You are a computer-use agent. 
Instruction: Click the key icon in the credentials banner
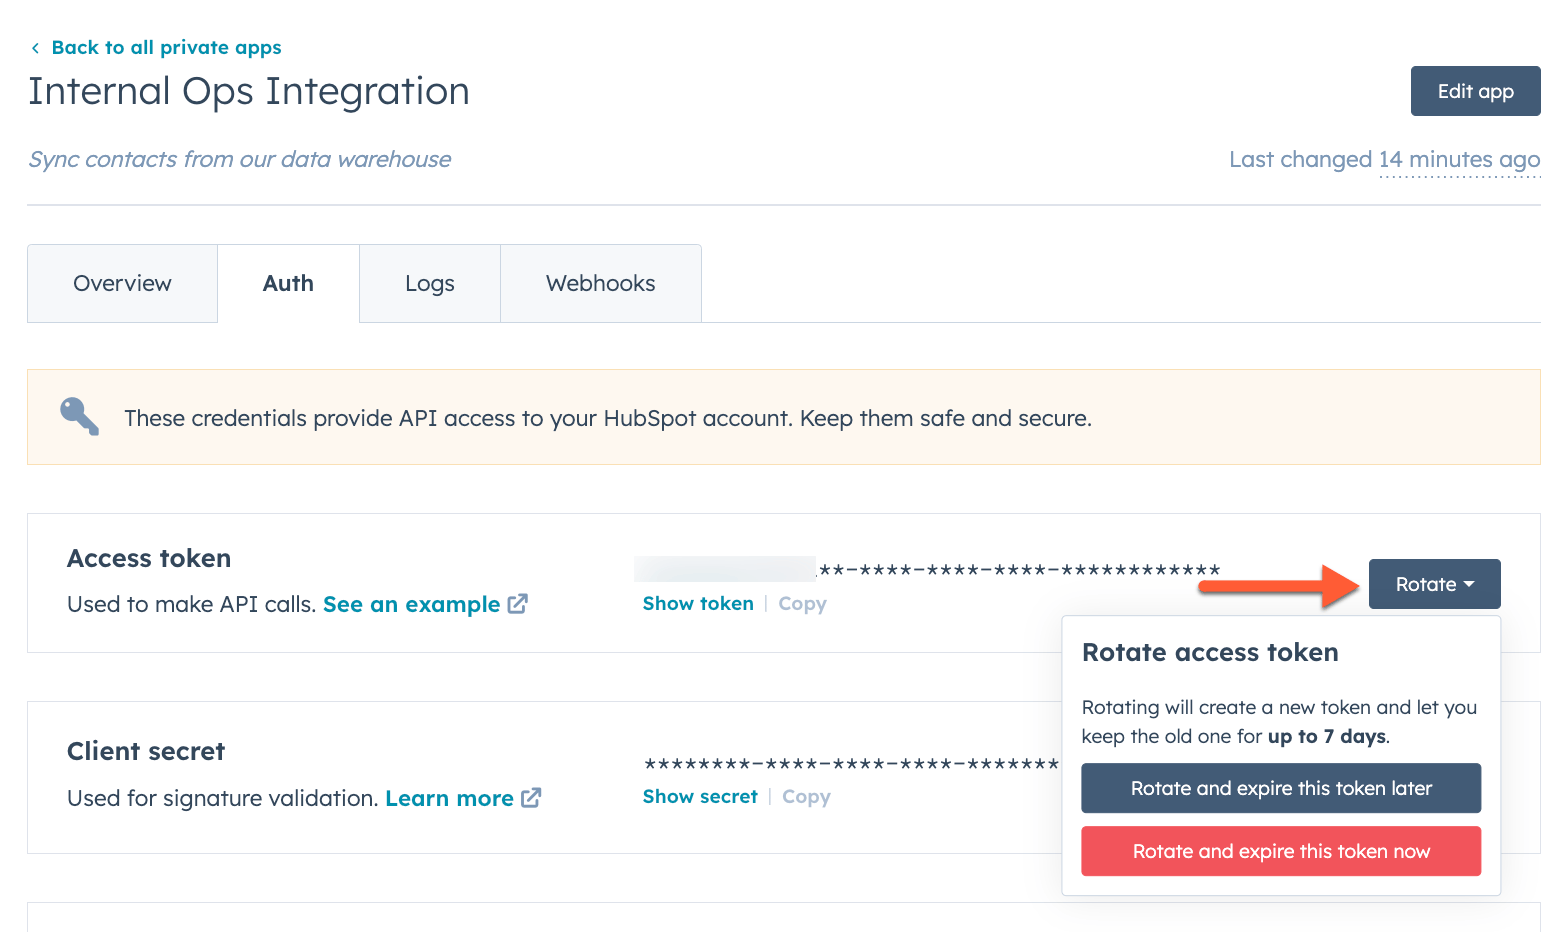78,417
